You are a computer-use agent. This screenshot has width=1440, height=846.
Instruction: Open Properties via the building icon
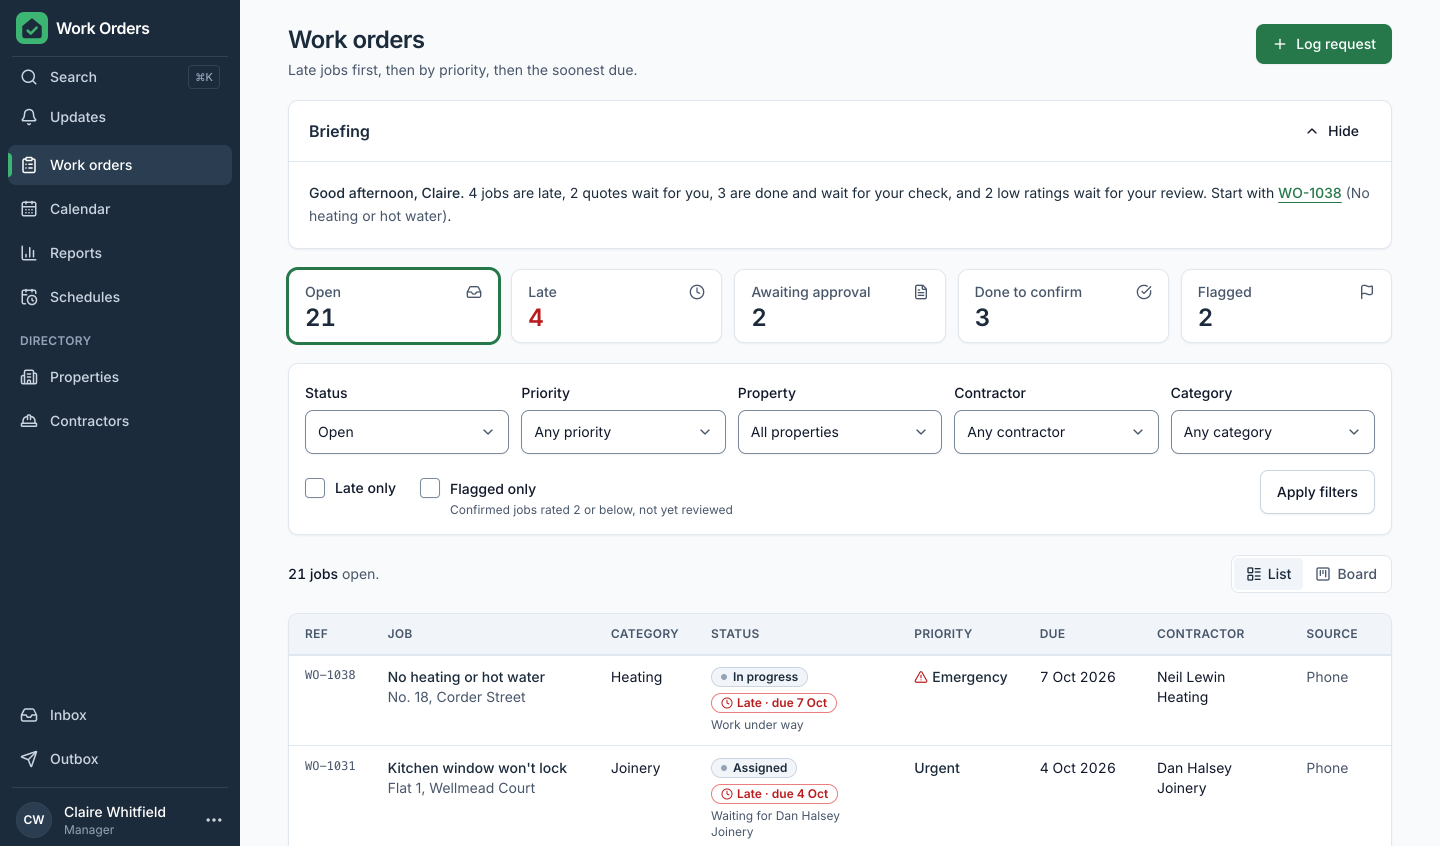tap(29, 377)
